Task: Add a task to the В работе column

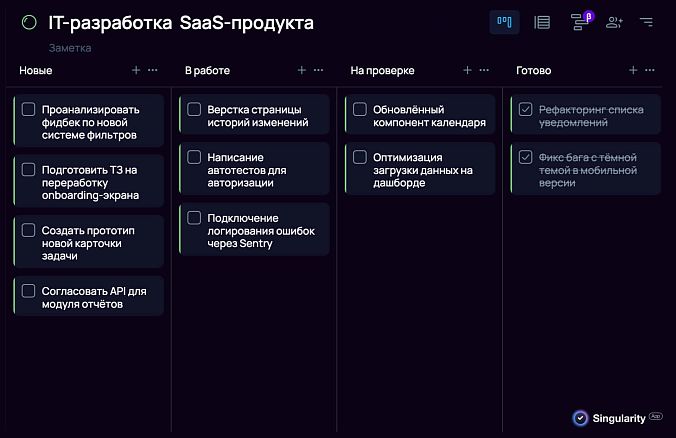Action: point(302,71)
